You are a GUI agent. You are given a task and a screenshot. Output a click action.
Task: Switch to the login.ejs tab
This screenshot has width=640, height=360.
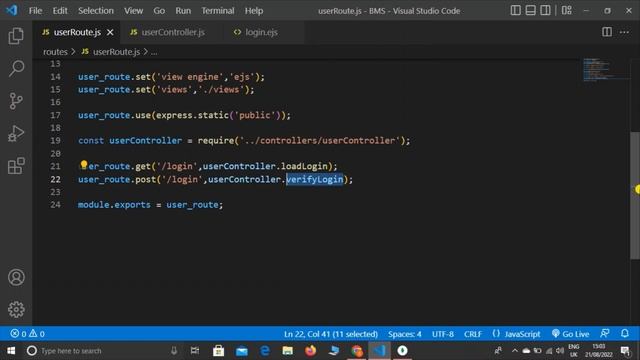[261, 32]
